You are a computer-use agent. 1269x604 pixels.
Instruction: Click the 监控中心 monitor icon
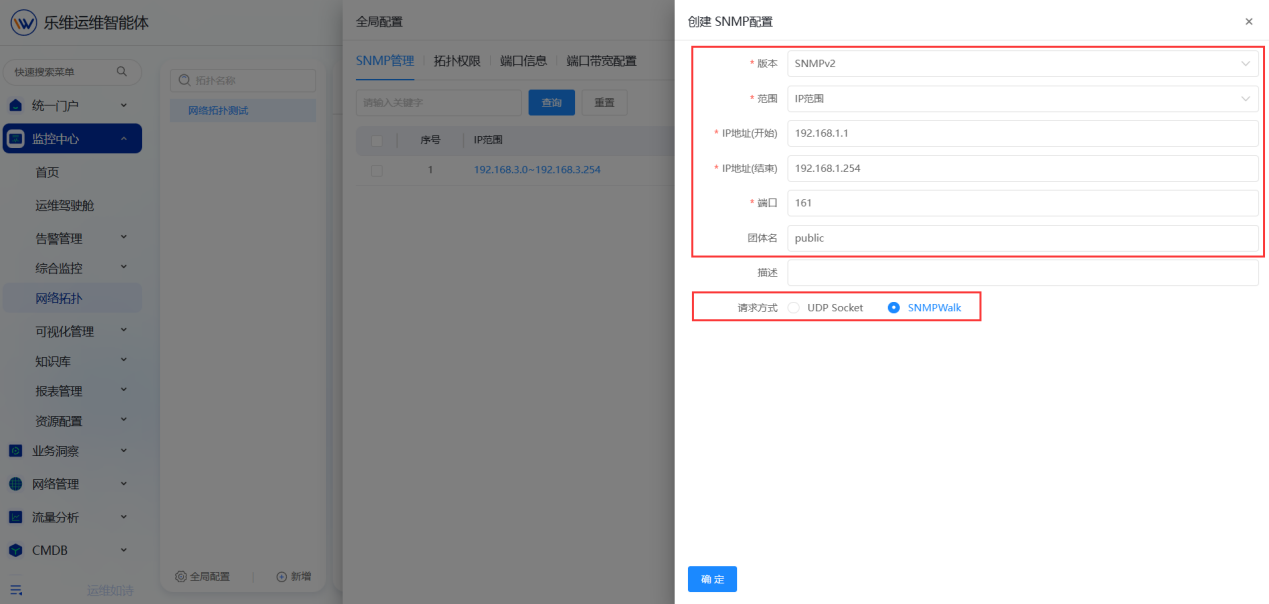tap(16, 139)
